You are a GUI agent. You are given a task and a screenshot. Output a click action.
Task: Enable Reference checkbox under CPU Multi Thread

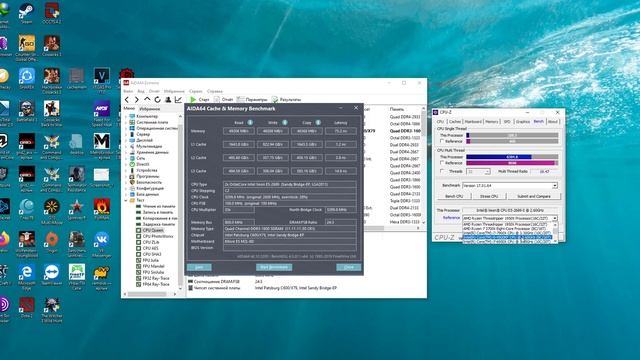point(442,163)
